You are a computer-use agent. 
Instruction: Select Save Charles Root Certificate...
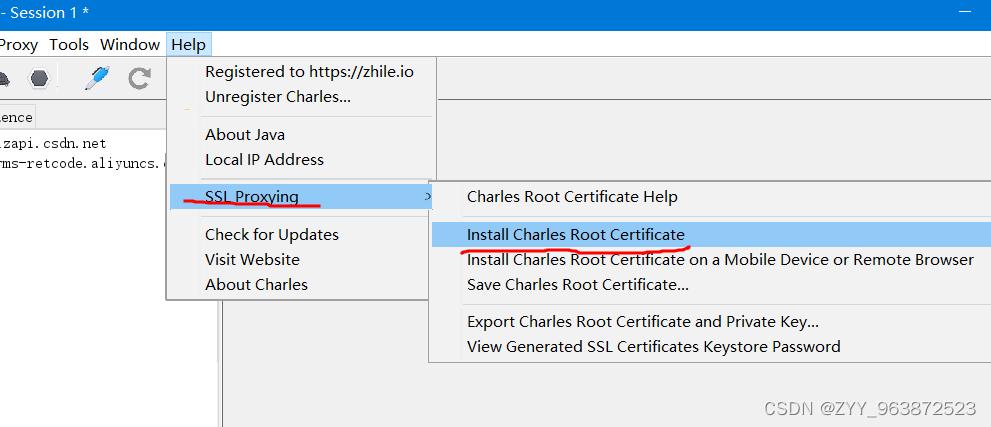578,285
